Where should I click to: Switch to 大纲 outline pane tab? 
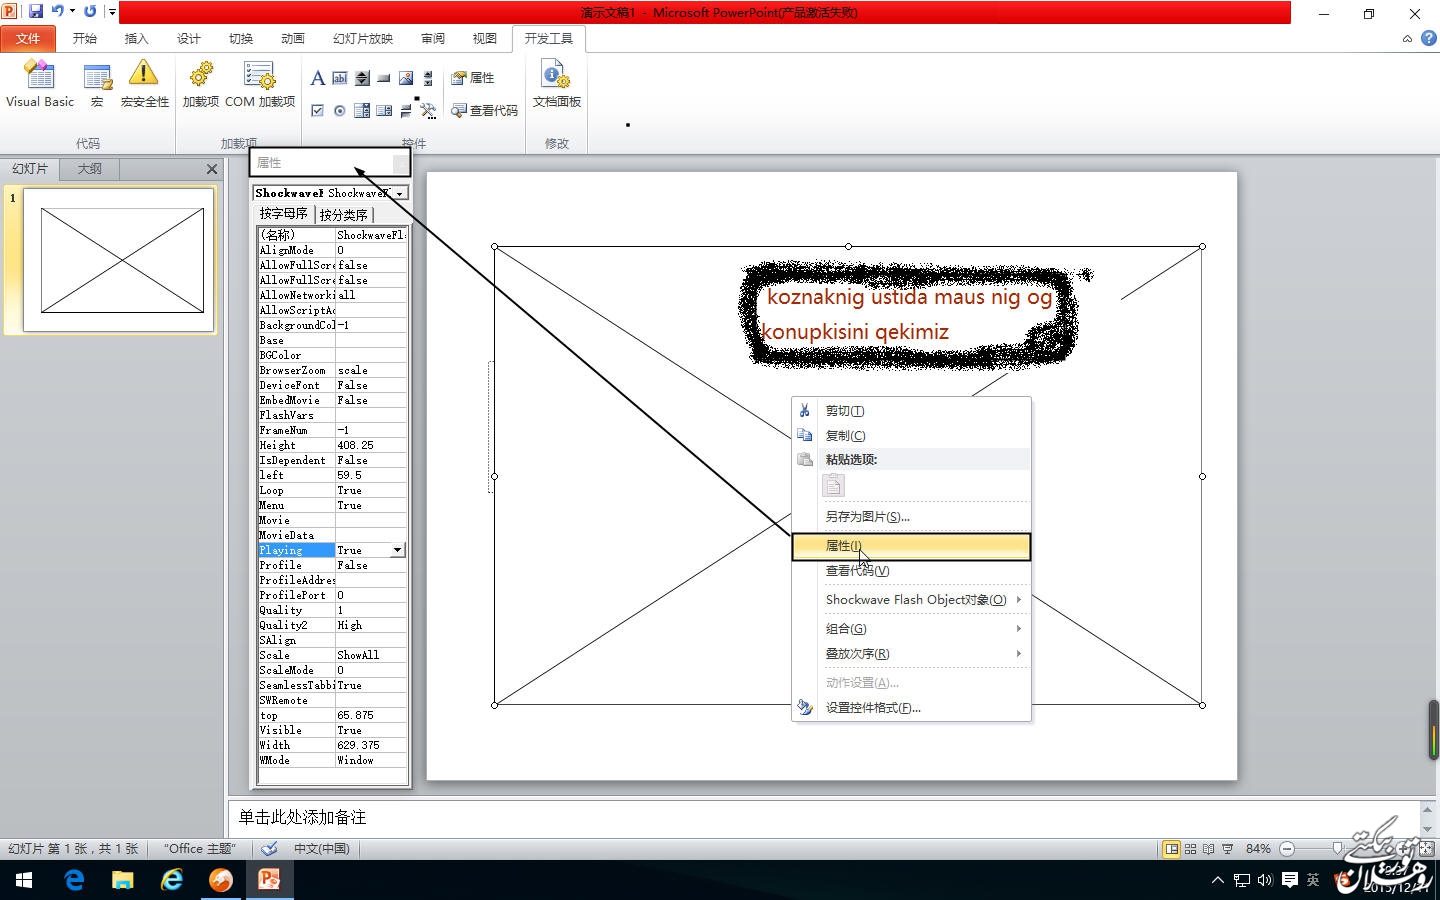(90, 169)
